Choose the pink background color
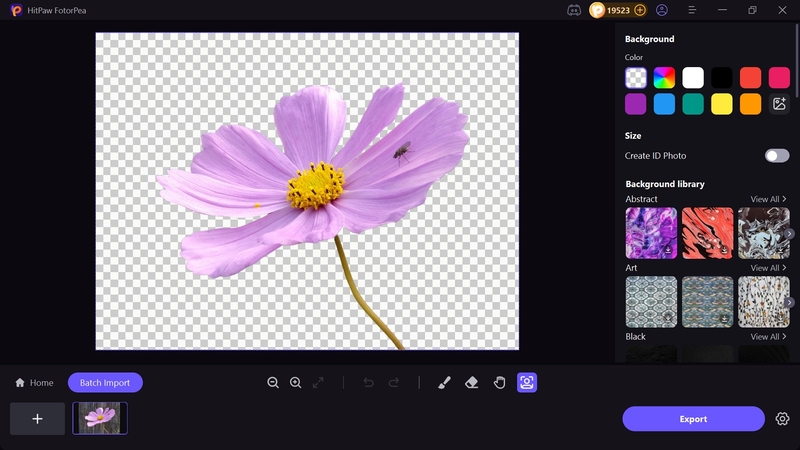Image resolution: width=800 pixels, height=450 pixels. click(779, 78)
